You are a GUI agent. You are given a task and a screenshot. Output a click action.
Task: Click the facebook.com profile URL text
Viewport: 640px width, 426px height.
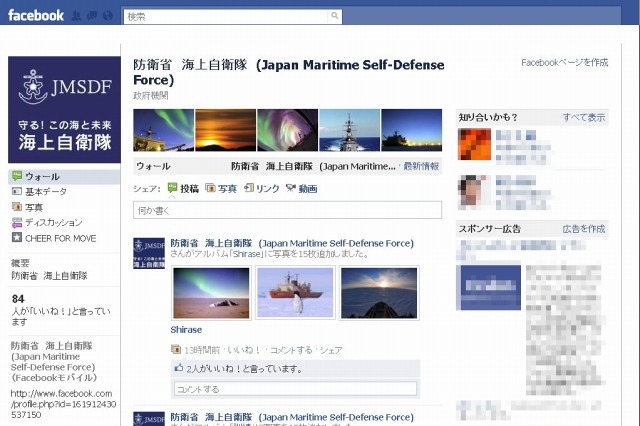(x=63, y=404)
